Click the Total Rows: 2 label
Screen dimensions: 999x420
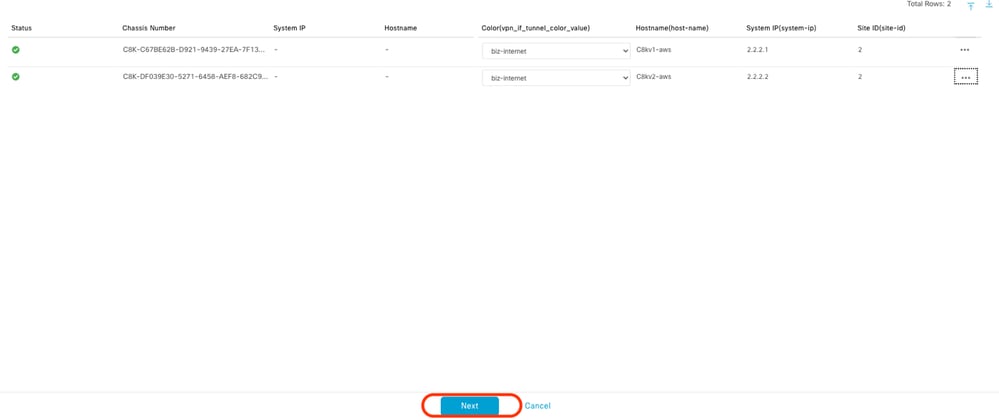click(928, 4)
